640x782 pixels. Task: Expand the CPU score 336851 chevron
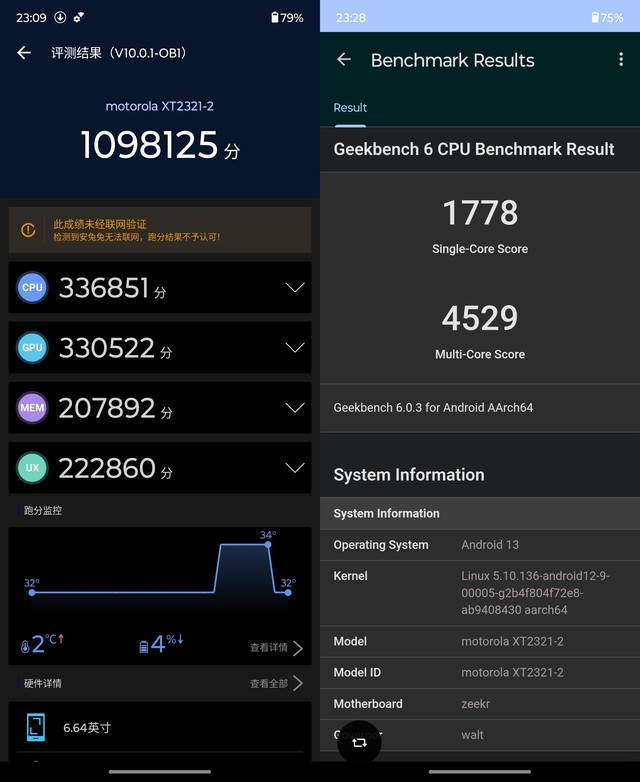click(294, 288)
